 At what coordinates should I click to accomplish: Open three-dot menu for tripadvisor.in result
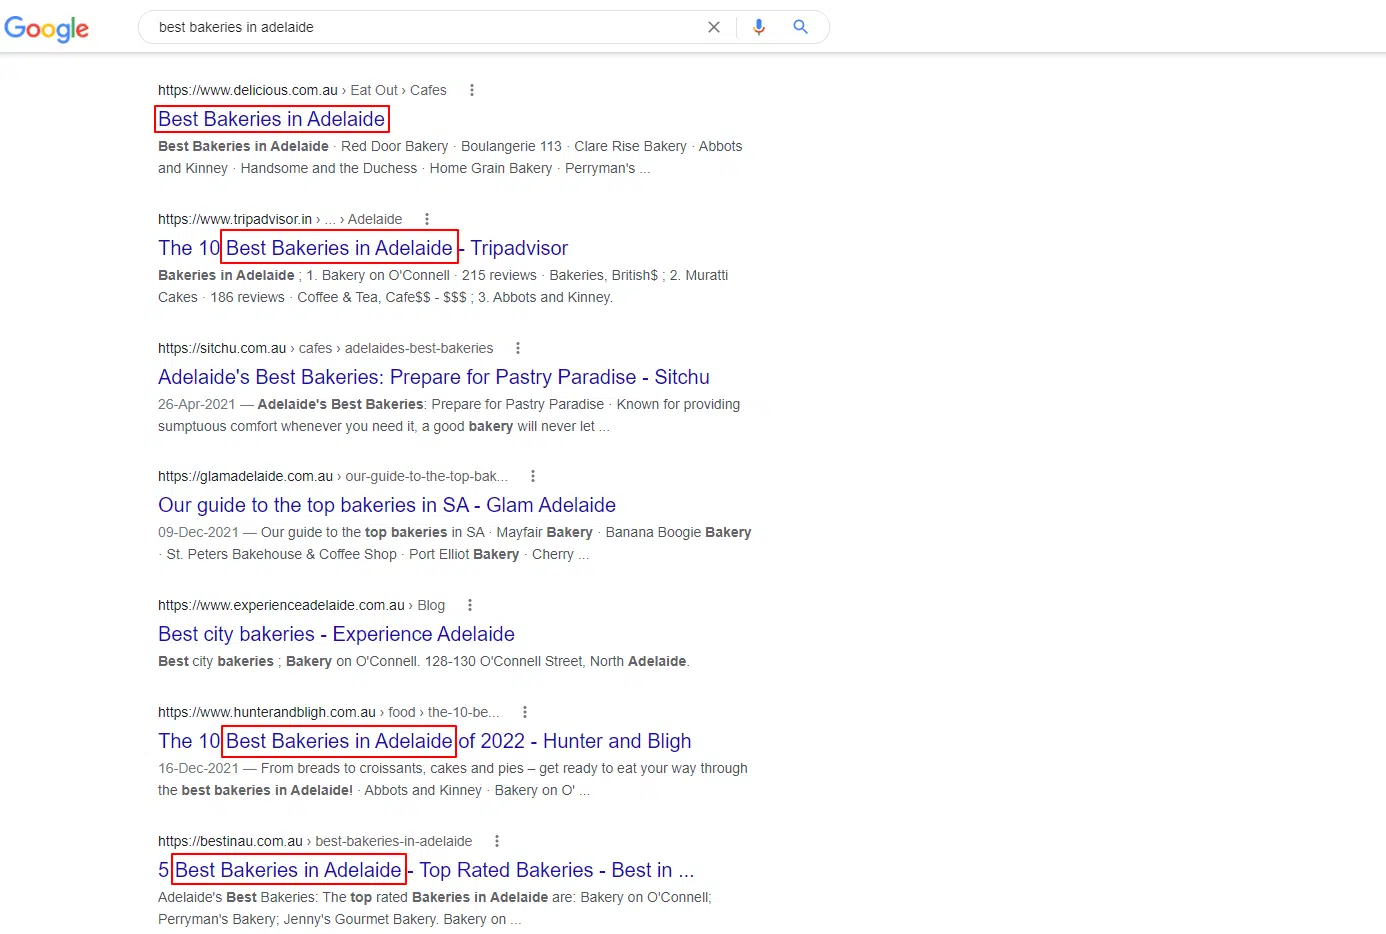[x=427, y=219]
